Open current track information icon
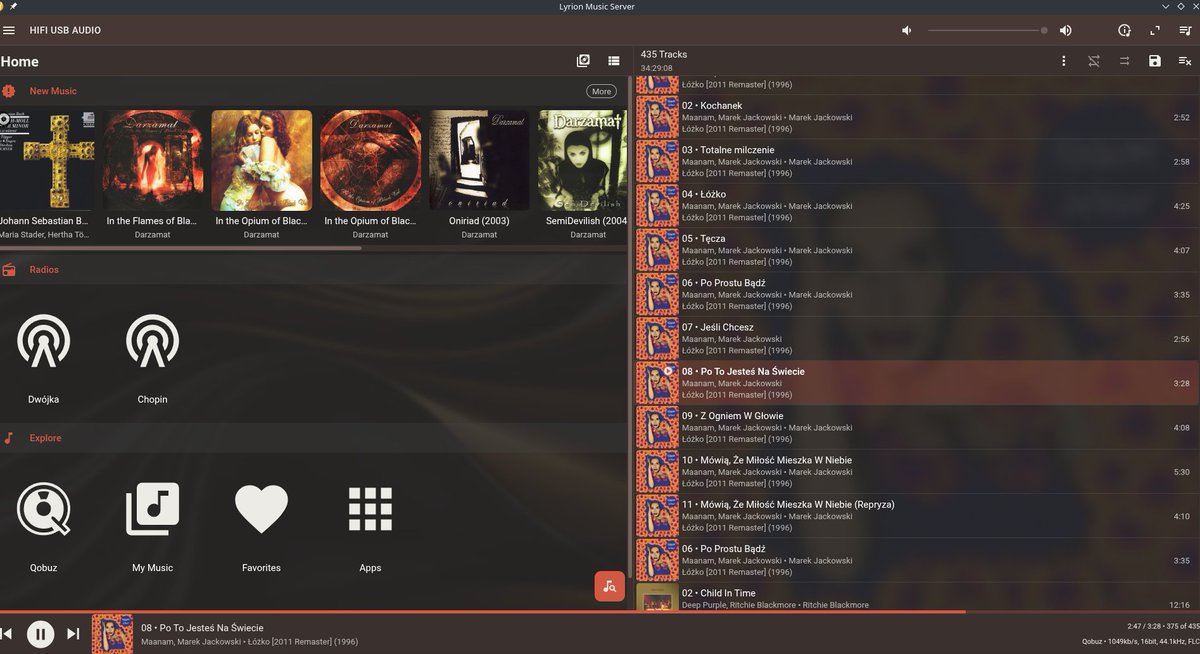The height and width of the screenshot is (654, 1200). (x=1124, y=30)
